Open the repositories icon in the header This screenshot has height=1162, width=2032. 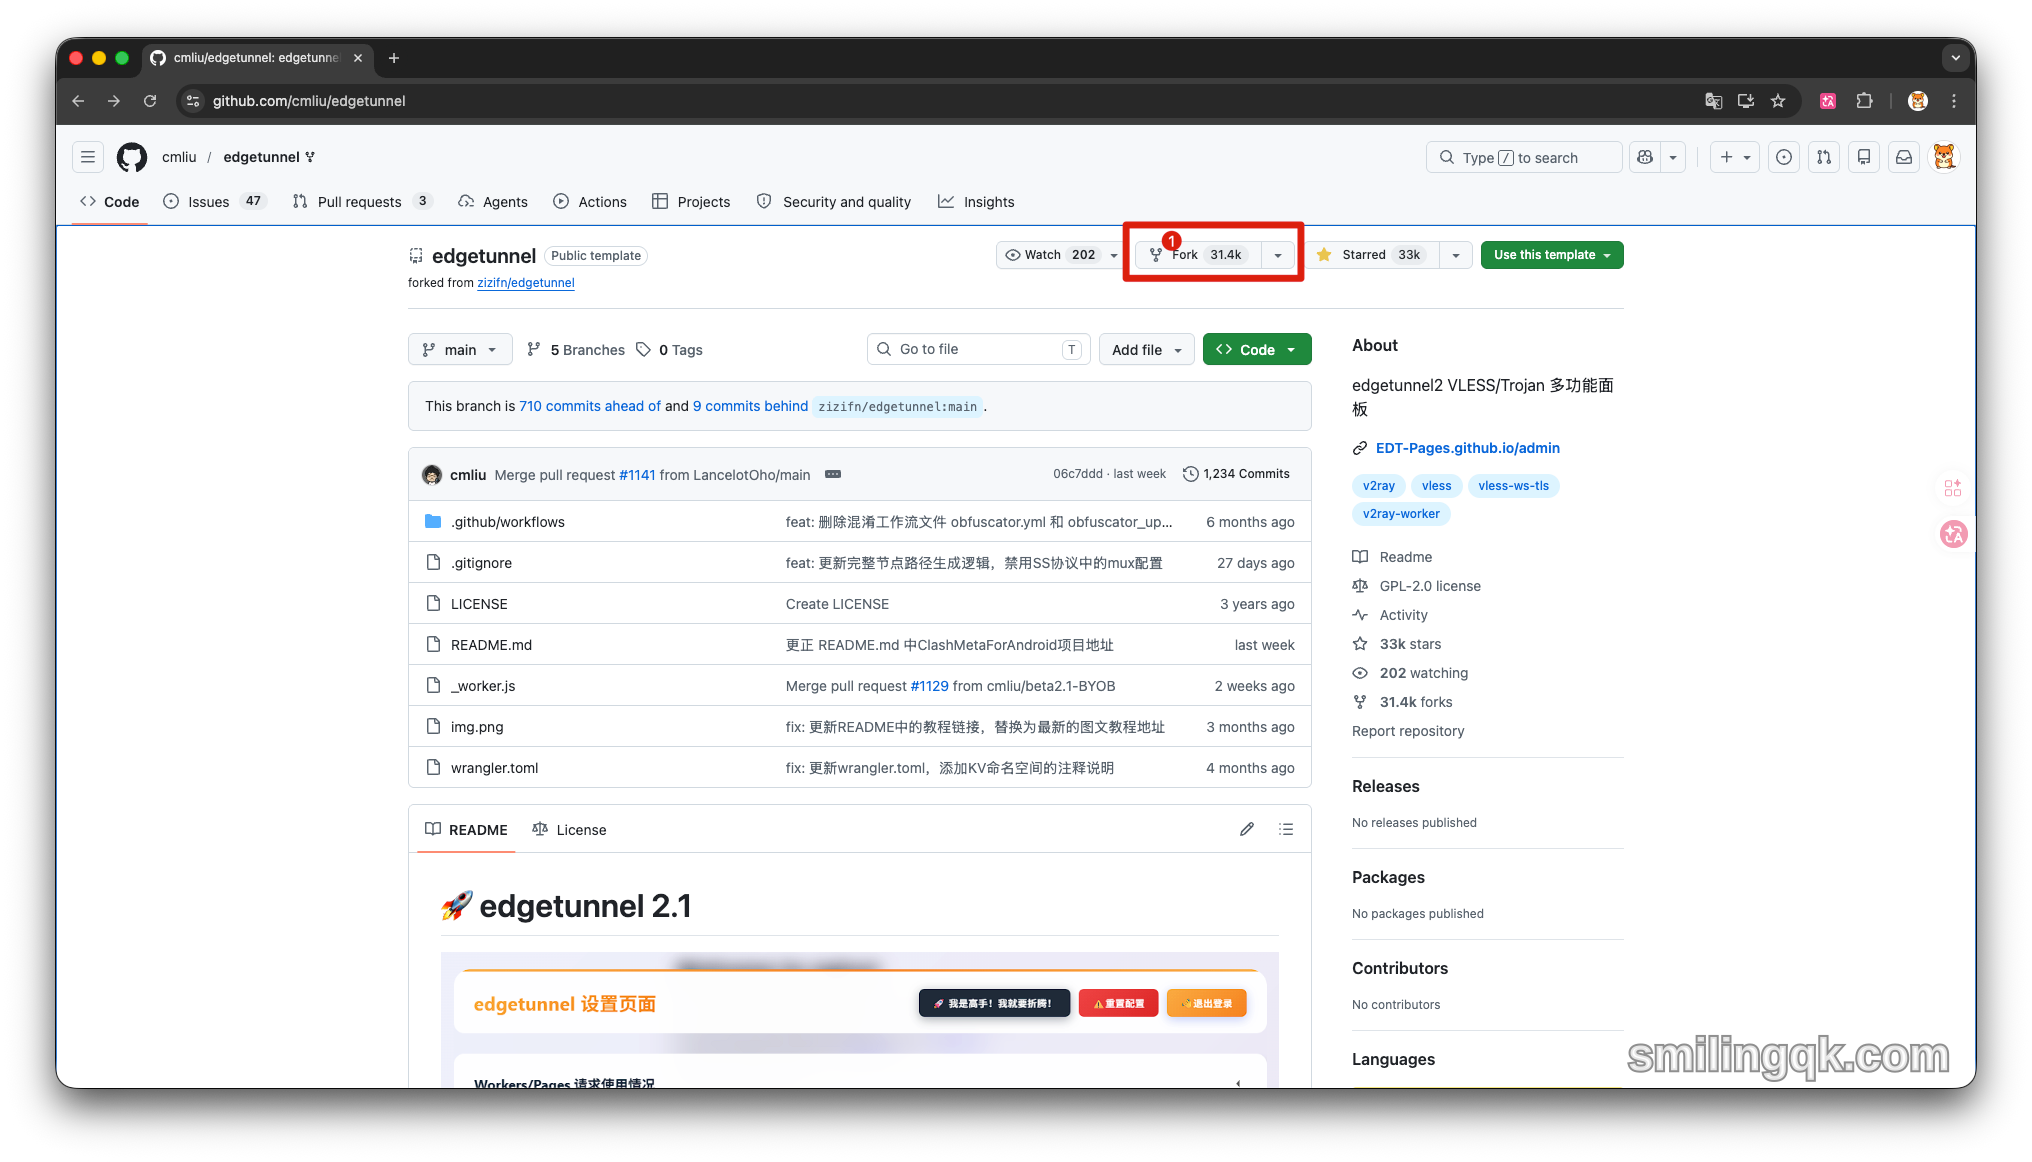[x=1864, y=157]
